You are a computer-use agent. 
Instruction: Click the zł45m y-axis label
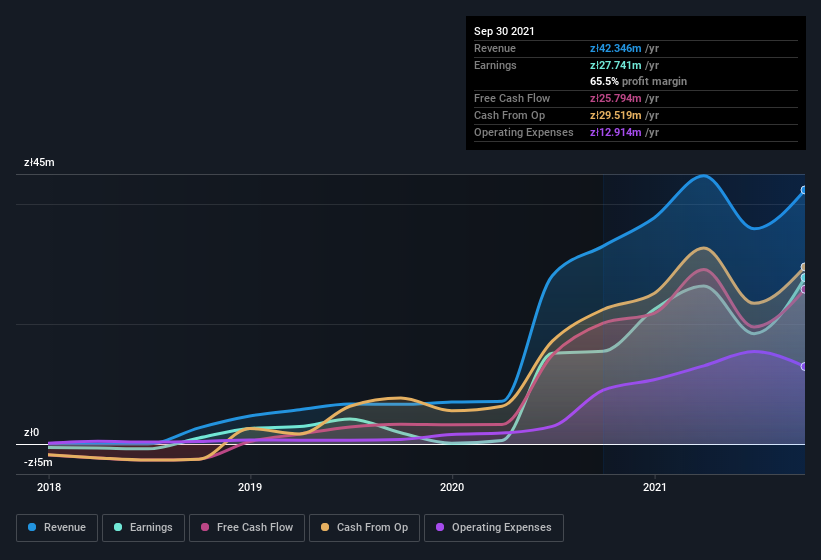[x=39, y=162]
